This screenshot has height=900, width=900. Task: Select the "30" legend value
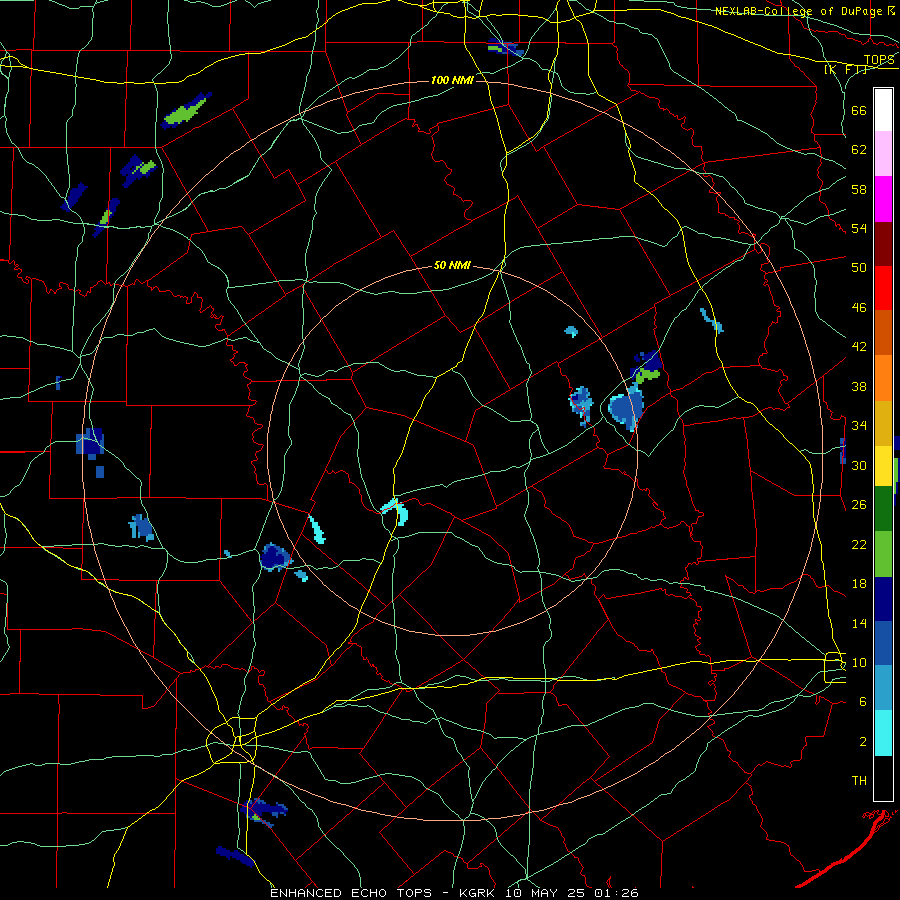[859, 465]
